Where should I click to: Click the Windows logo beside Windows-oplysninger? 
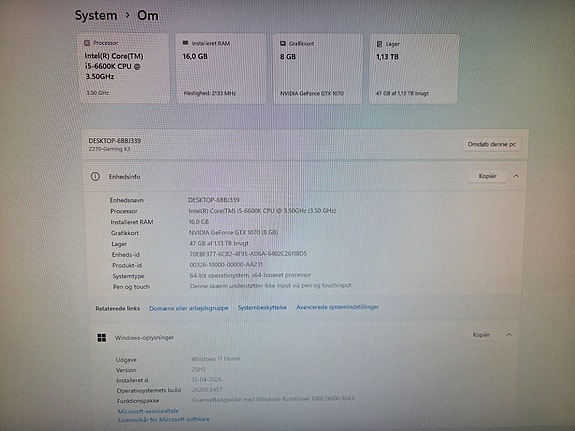[x=102, y=337]
